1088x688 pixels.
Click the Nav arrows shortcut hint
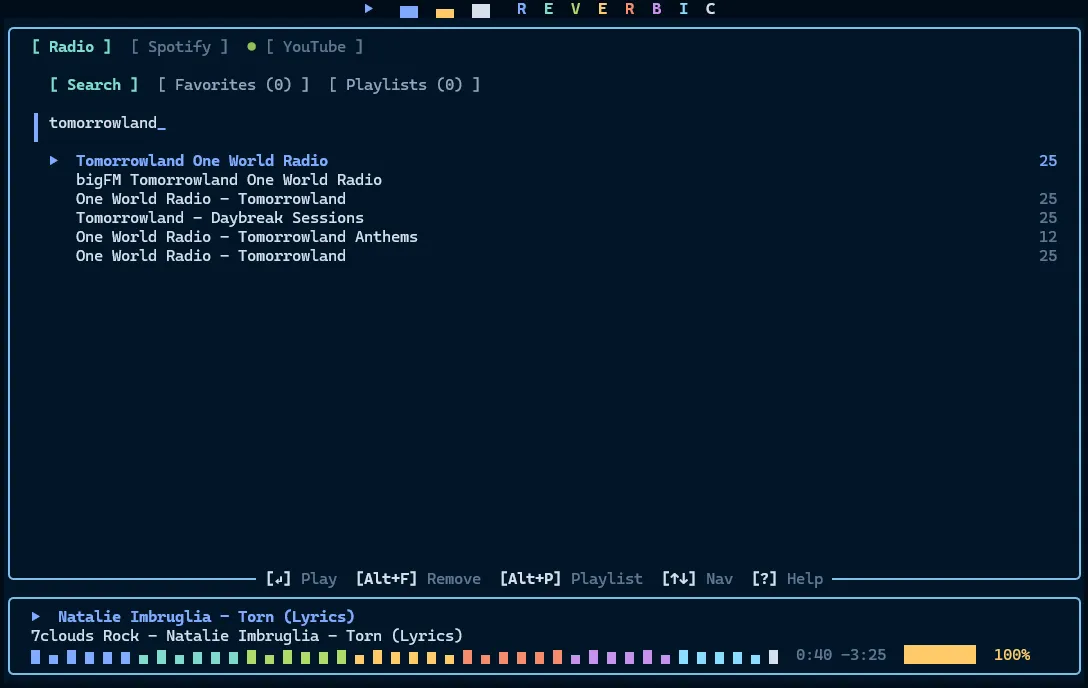[697, 578]
